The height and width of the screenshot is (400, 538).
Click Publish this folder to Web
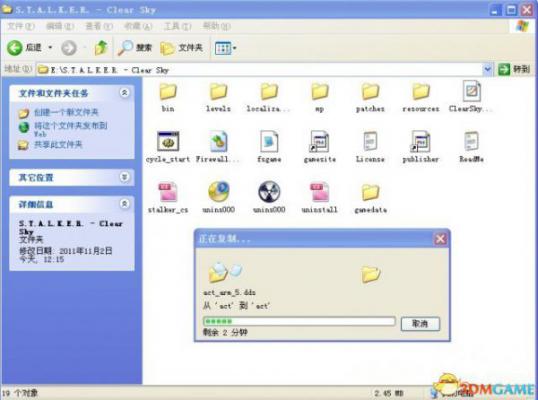pyautogui.click(x=70, y=129)
